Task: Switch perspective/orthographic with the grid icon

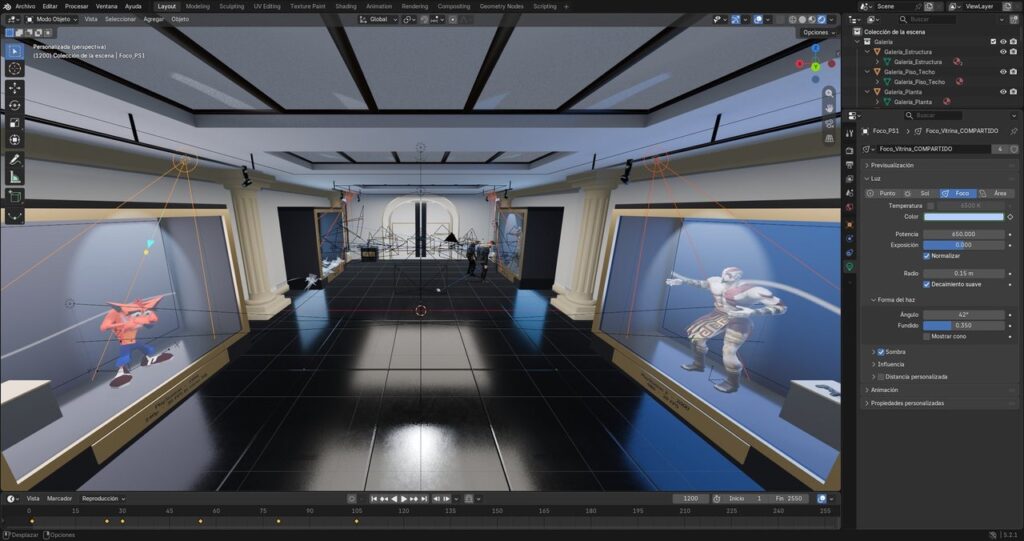Action: coord(829,139)
